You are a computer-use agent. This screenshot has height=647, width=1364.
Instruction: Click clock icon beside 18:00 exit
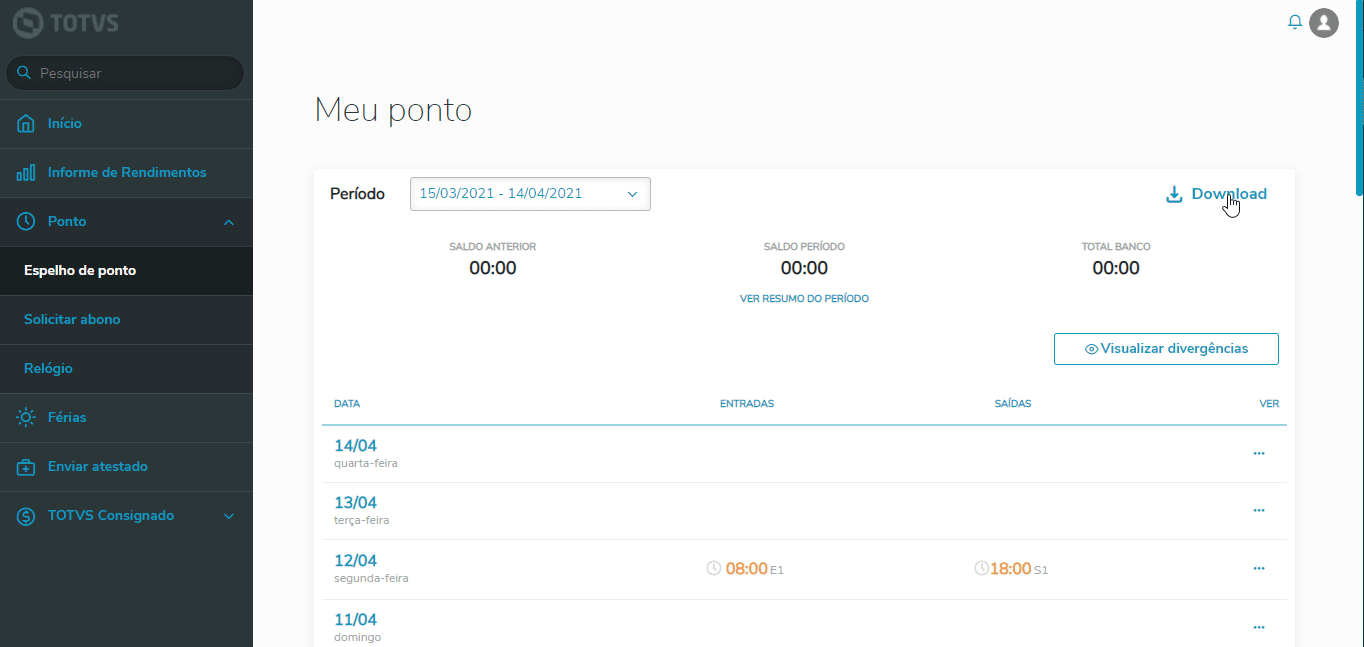click(x=982, y=568)
